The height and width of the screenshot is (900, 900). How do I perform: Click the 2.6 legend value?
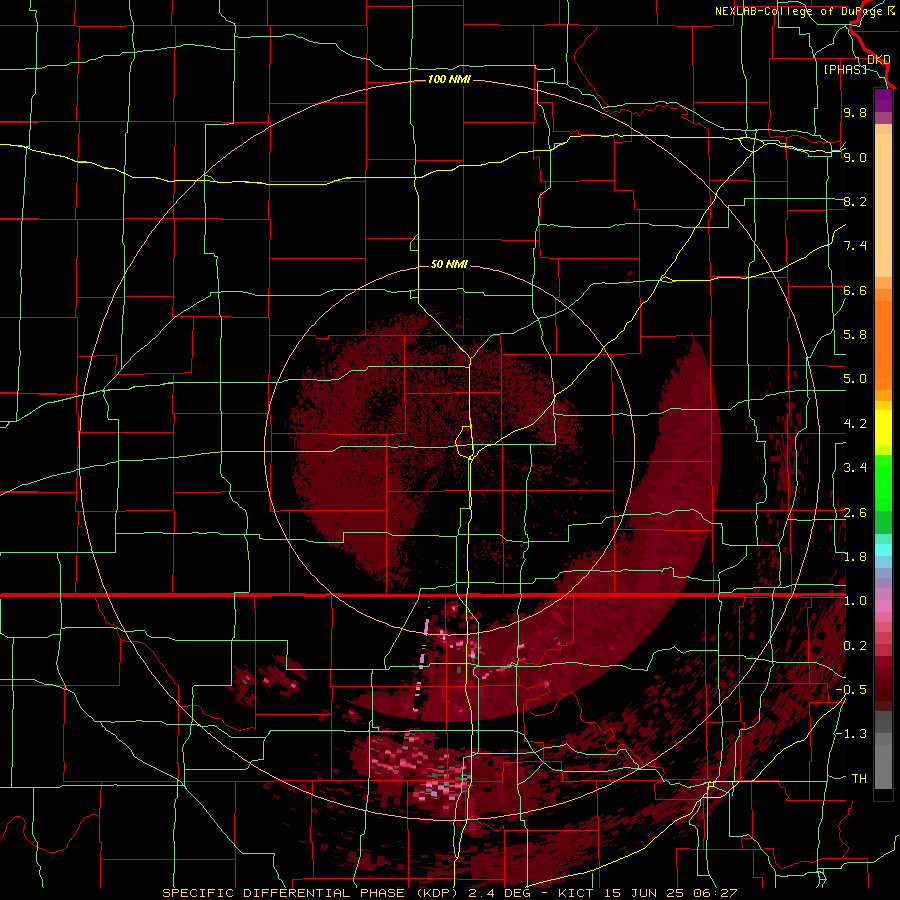point(855,513)
